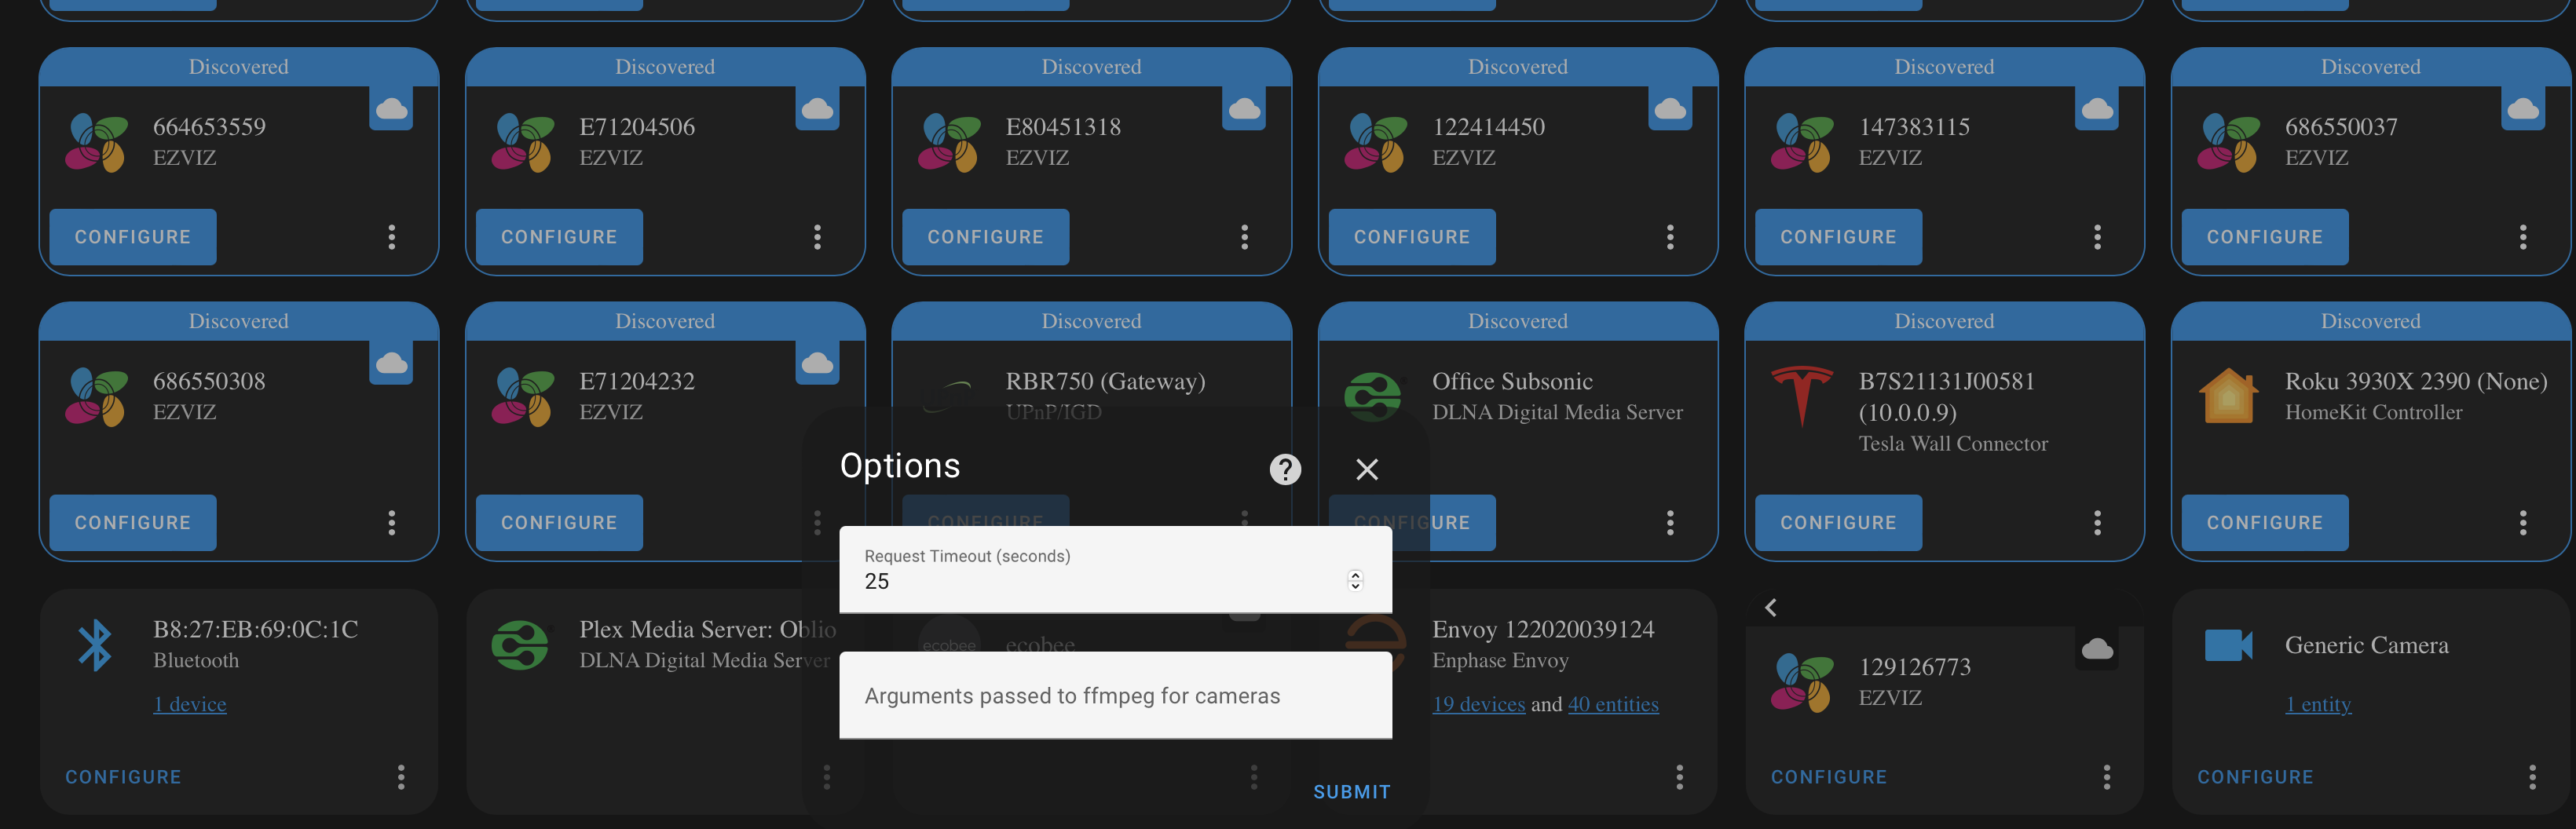The width and height of the screenshot is (2576, 829).
Task: Submit the Options dialog
Action: pyautogui.click(x=1351, y=791)
